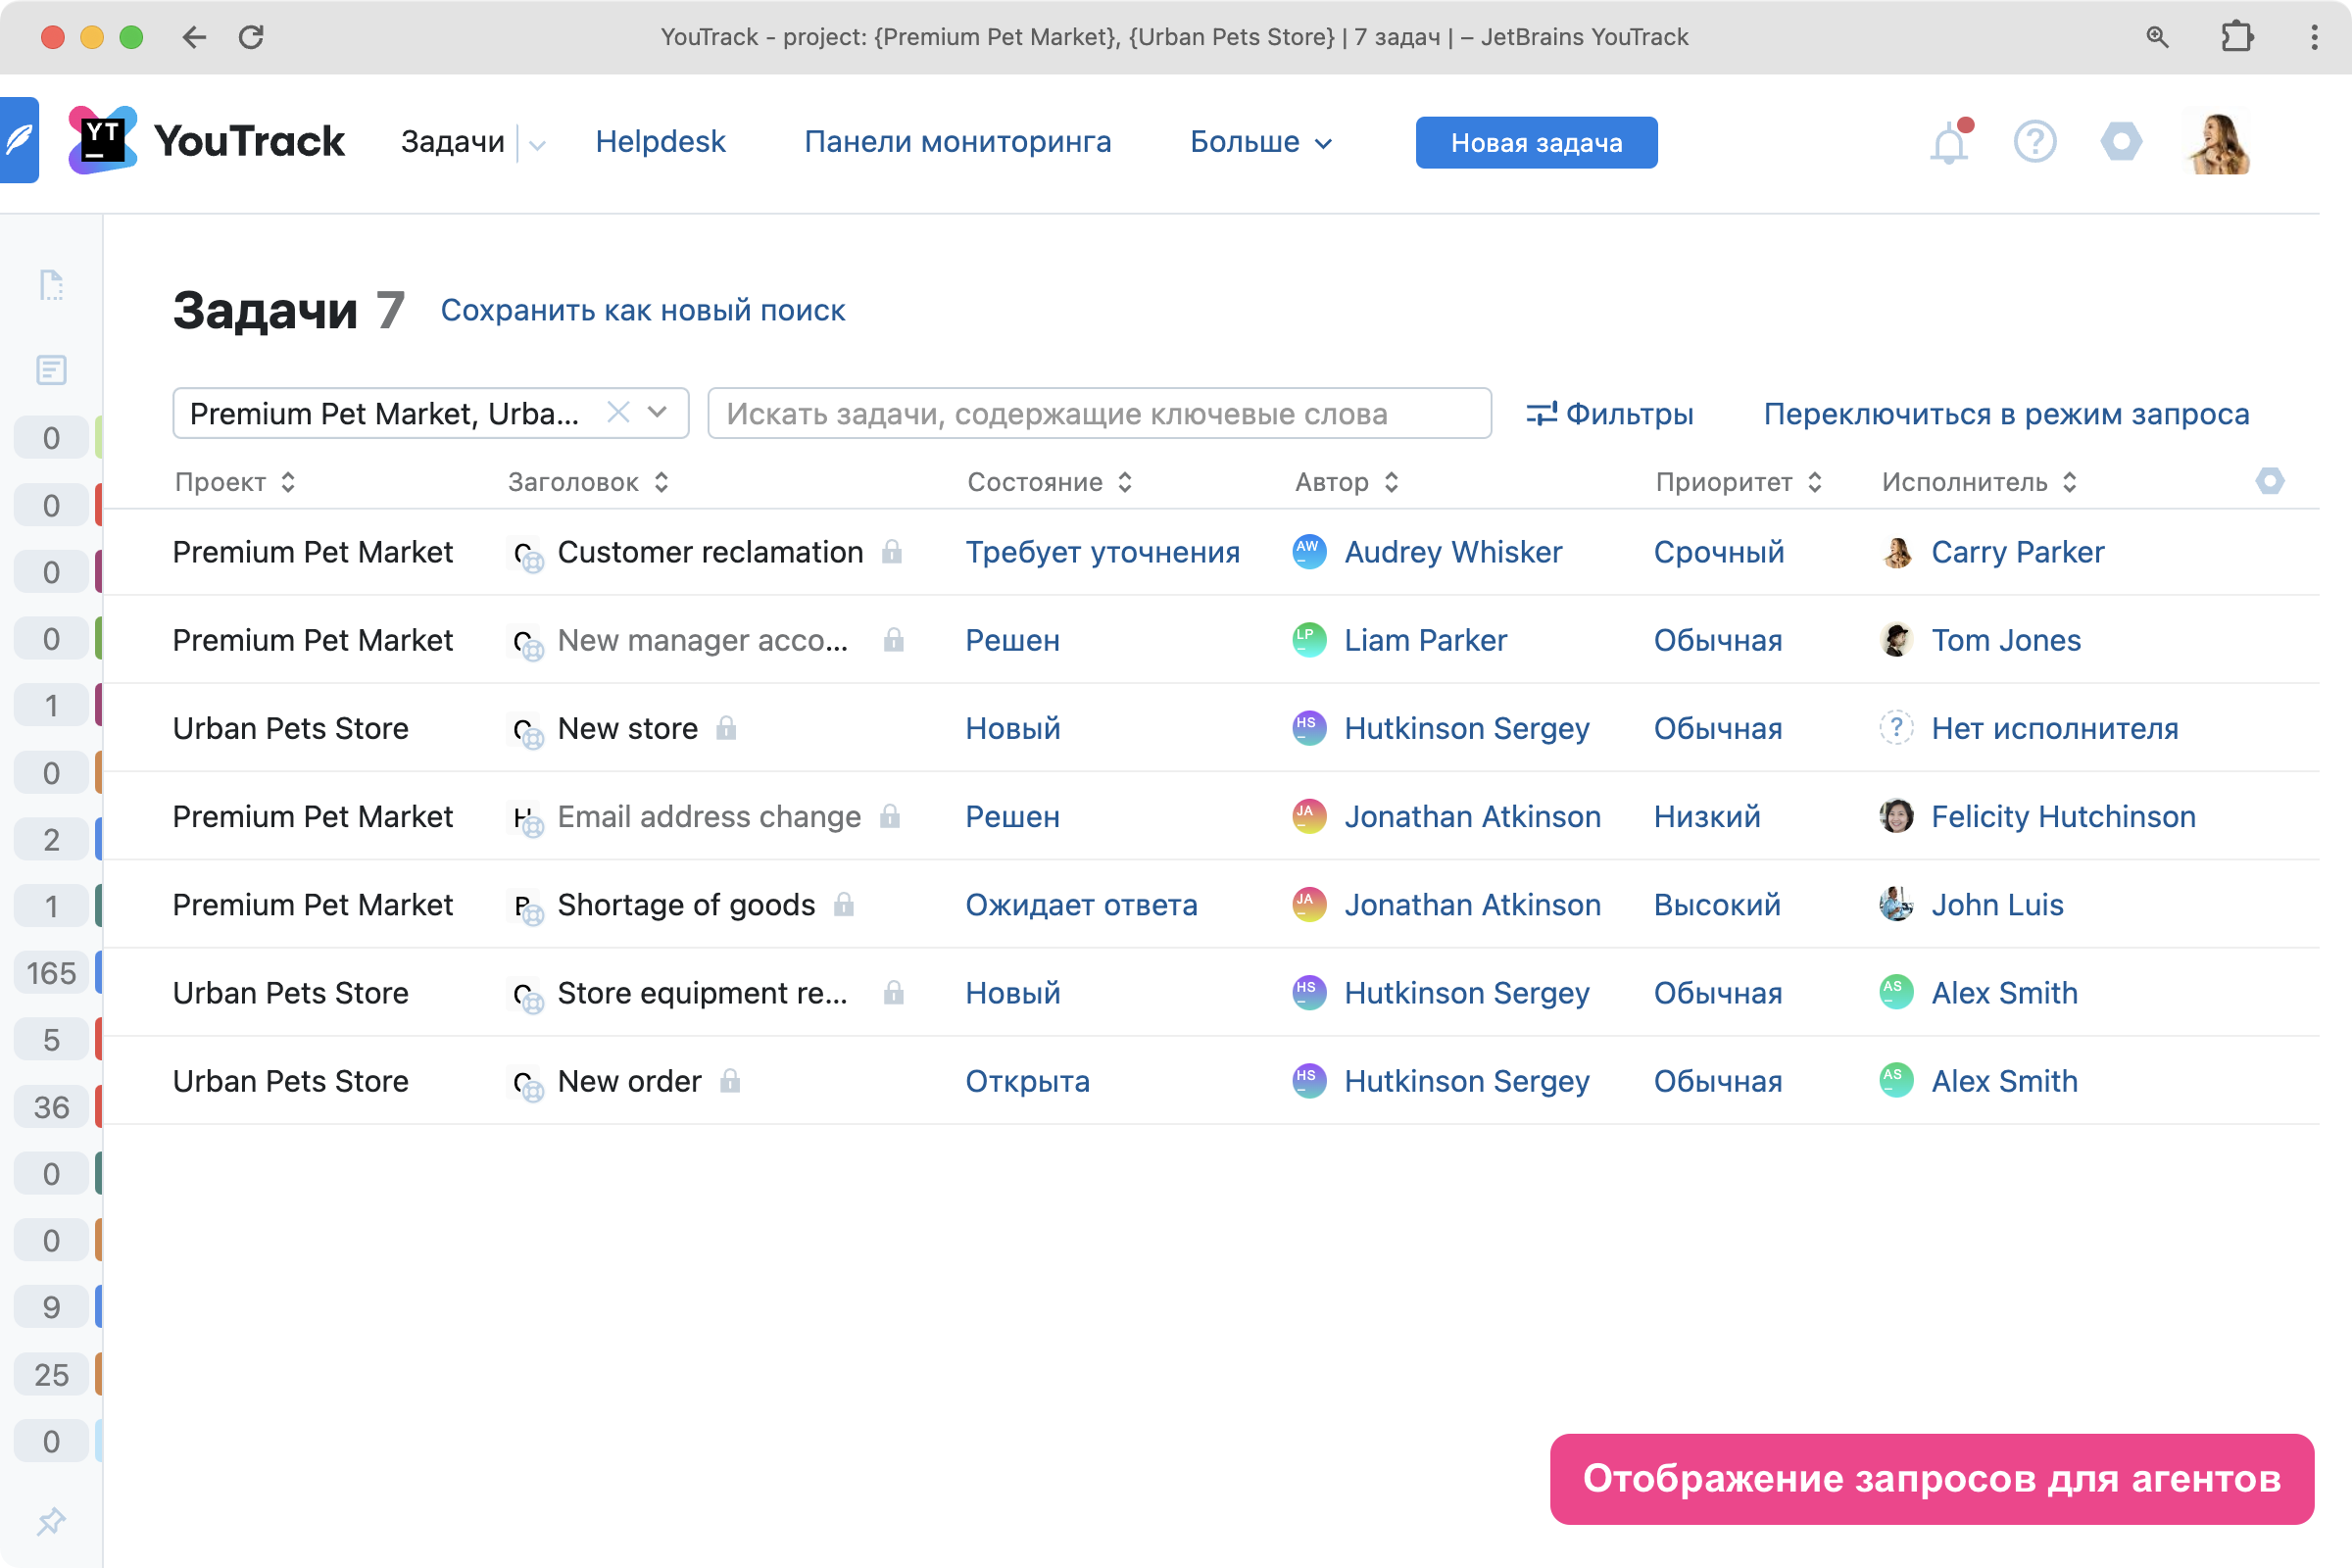Sort table by Приоритет column
The image size is (2352, 1568).
(x=1738, y=482)
